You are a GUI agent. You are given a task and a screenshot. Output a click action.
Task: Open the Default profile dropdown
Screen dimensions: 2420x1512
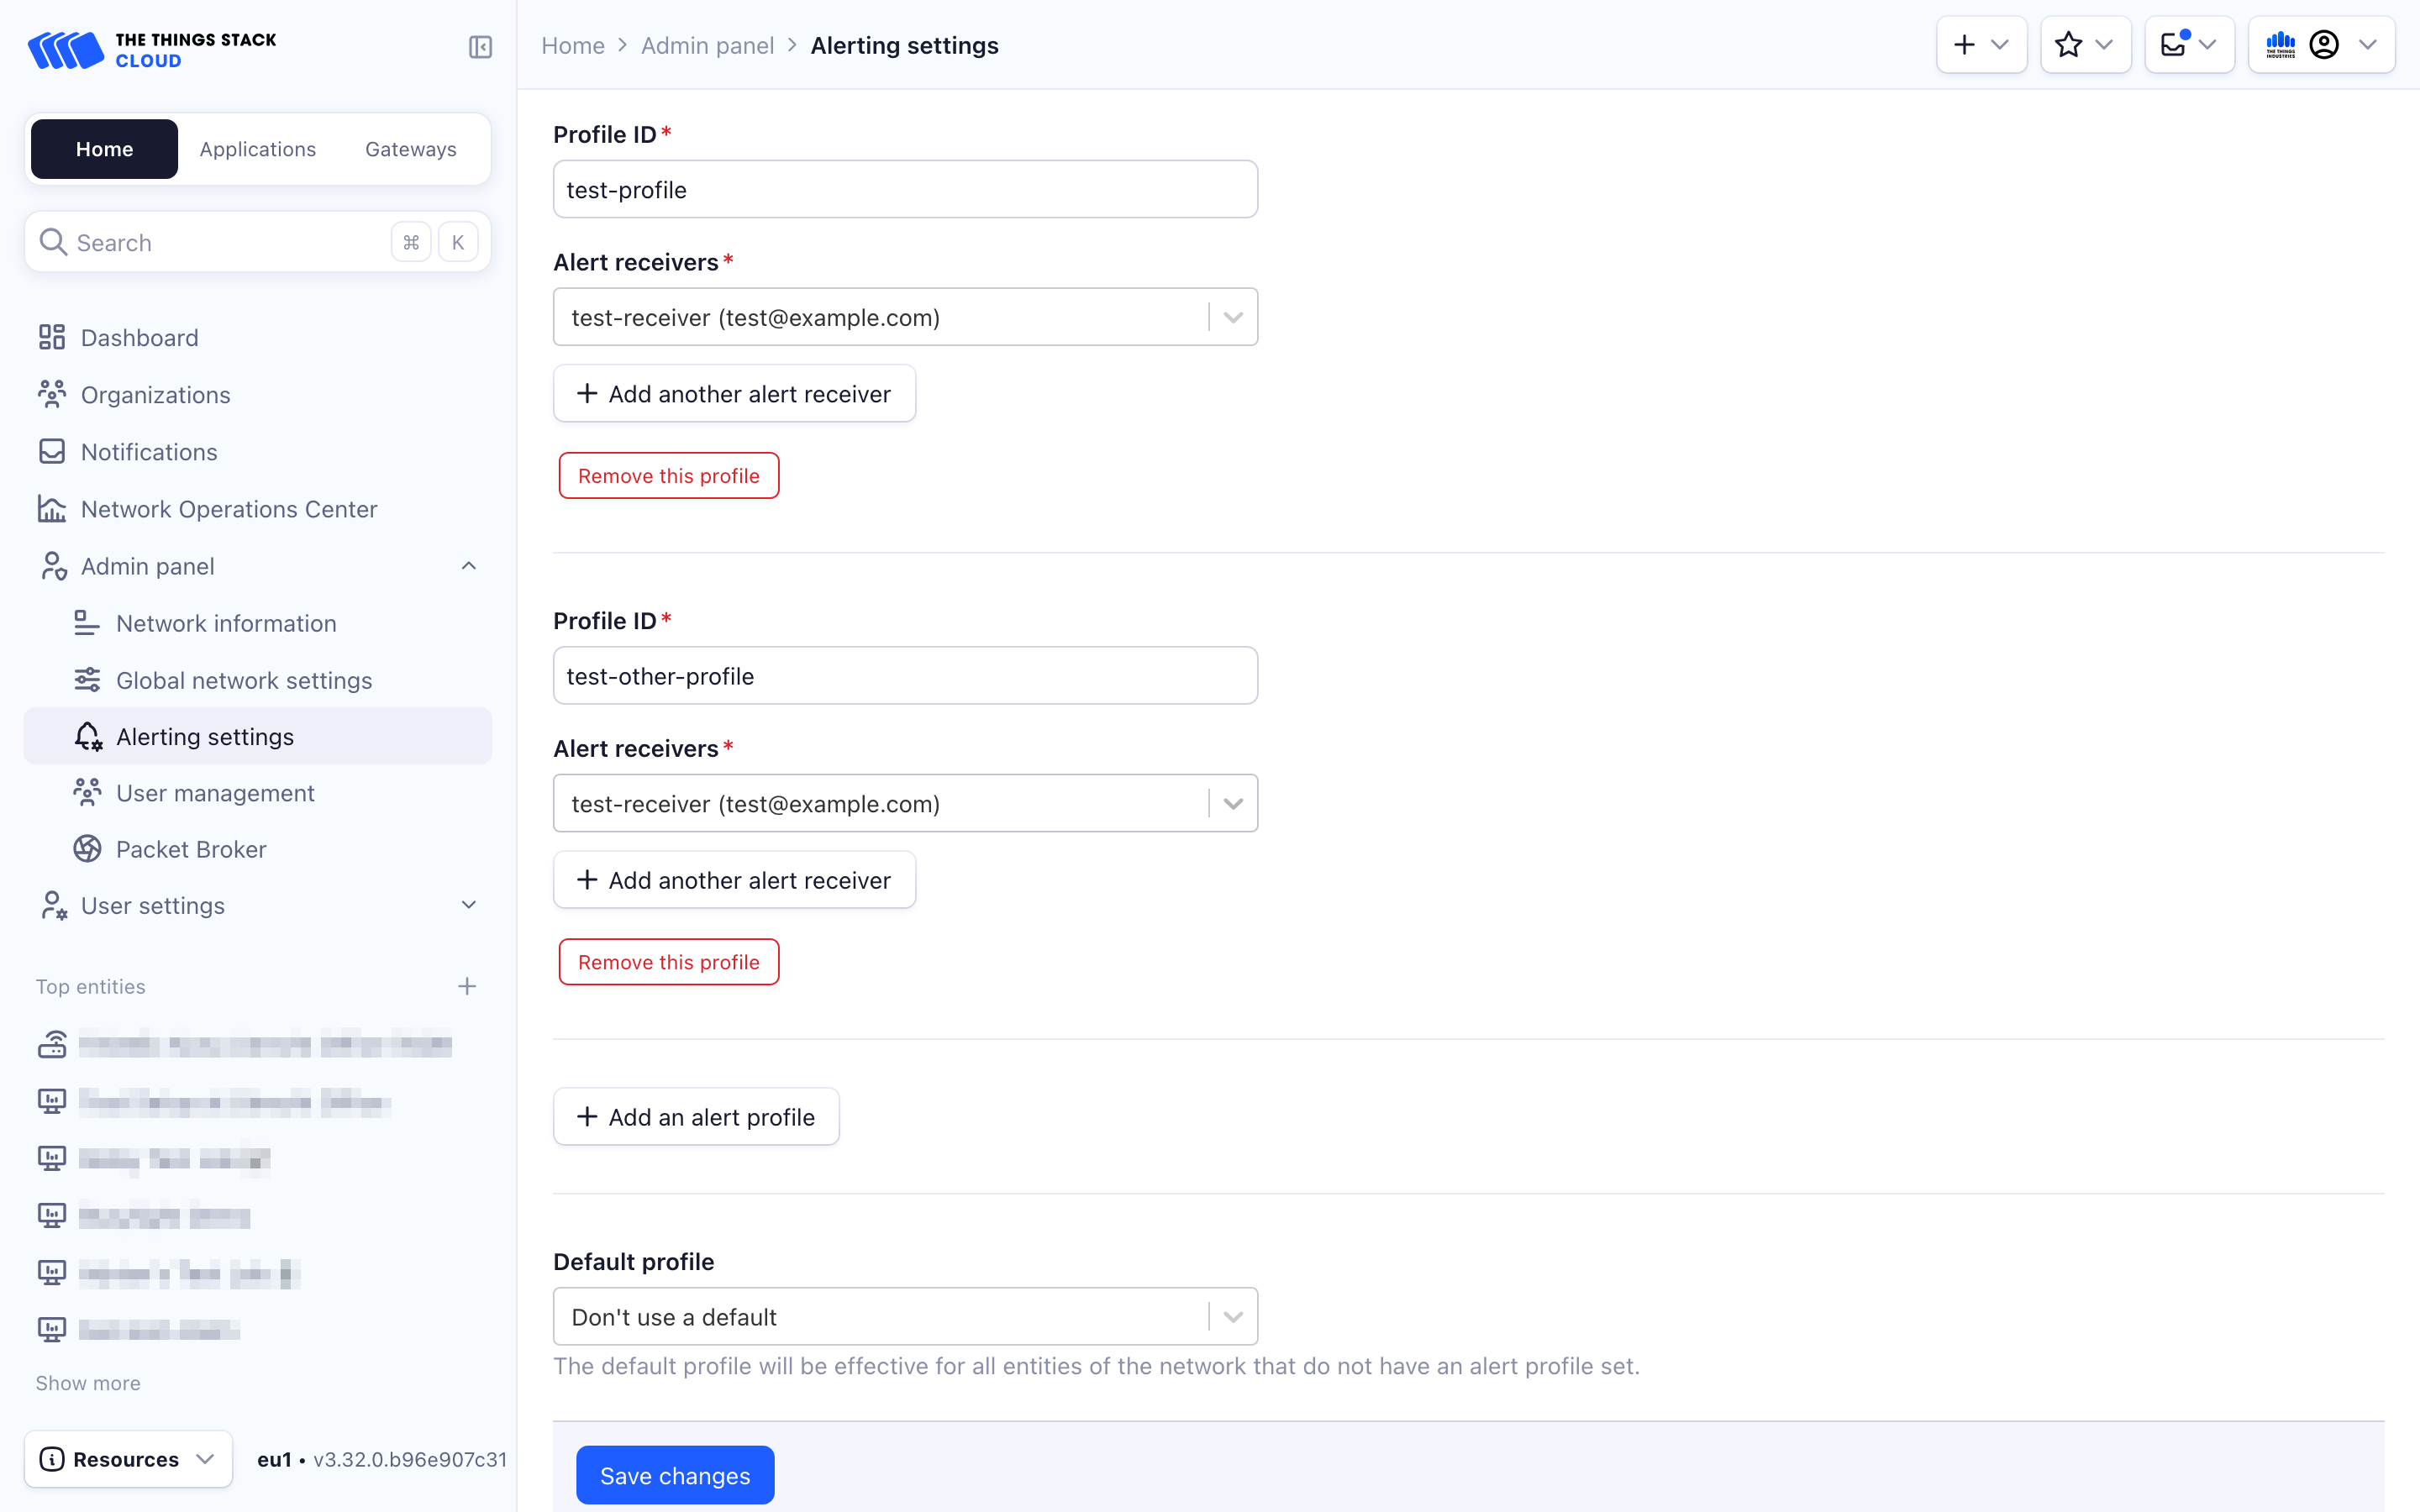pos(1232,1316)
